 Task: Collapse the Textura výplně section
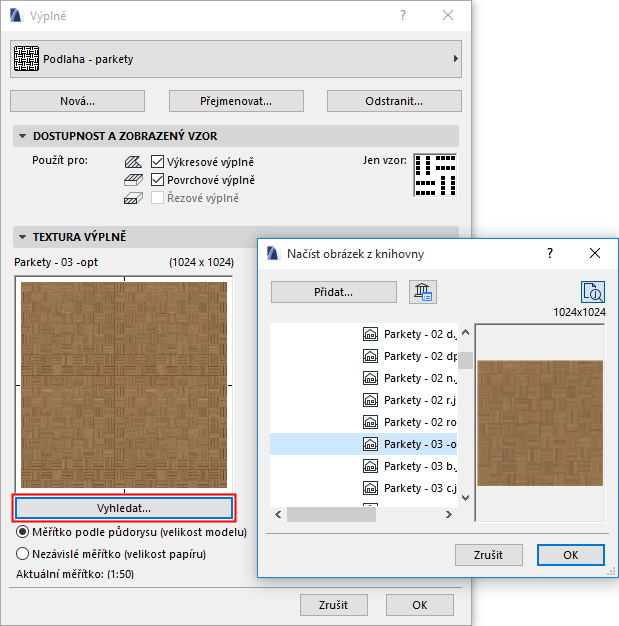pyautogui.click(x=23, y=237)
